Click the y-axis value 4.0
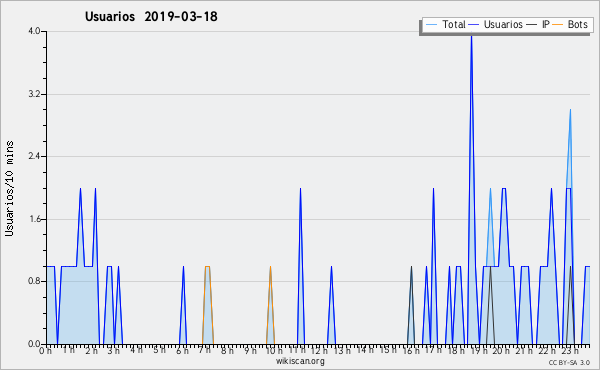 pos(34,31)
